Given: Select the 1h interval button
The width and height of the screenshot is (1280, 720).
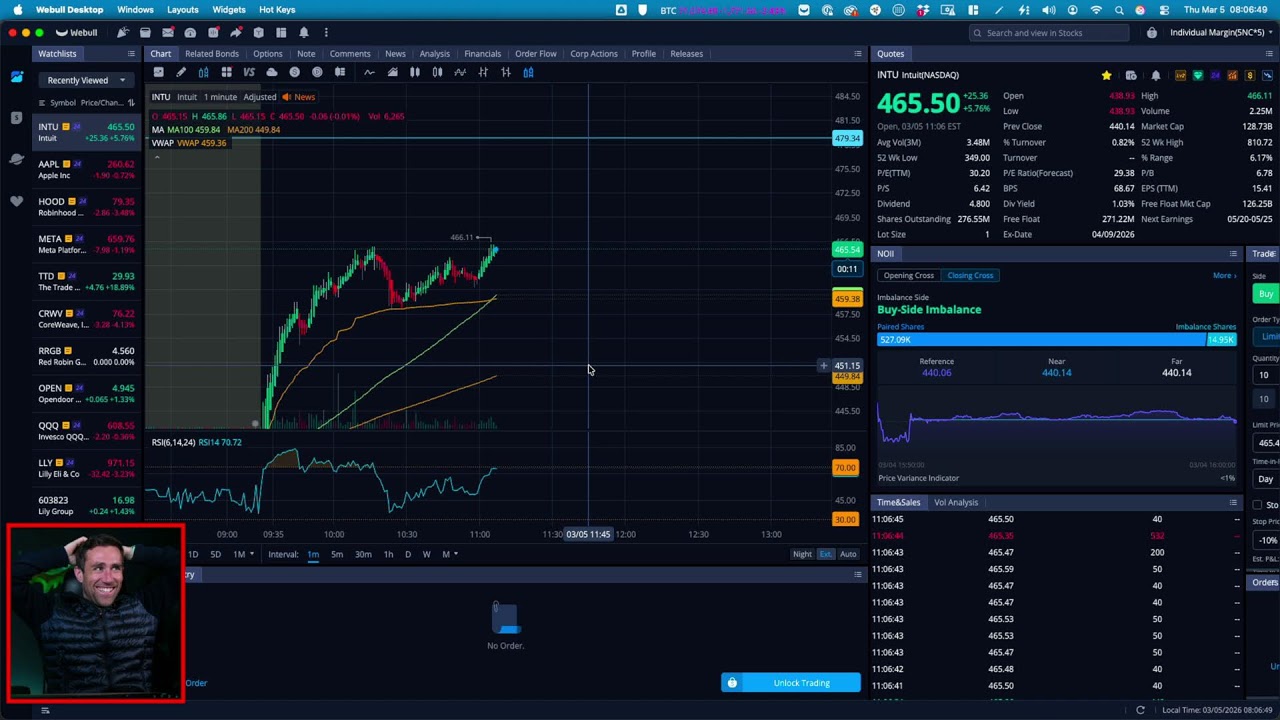Looking at the screenshot, I should 388,554.
